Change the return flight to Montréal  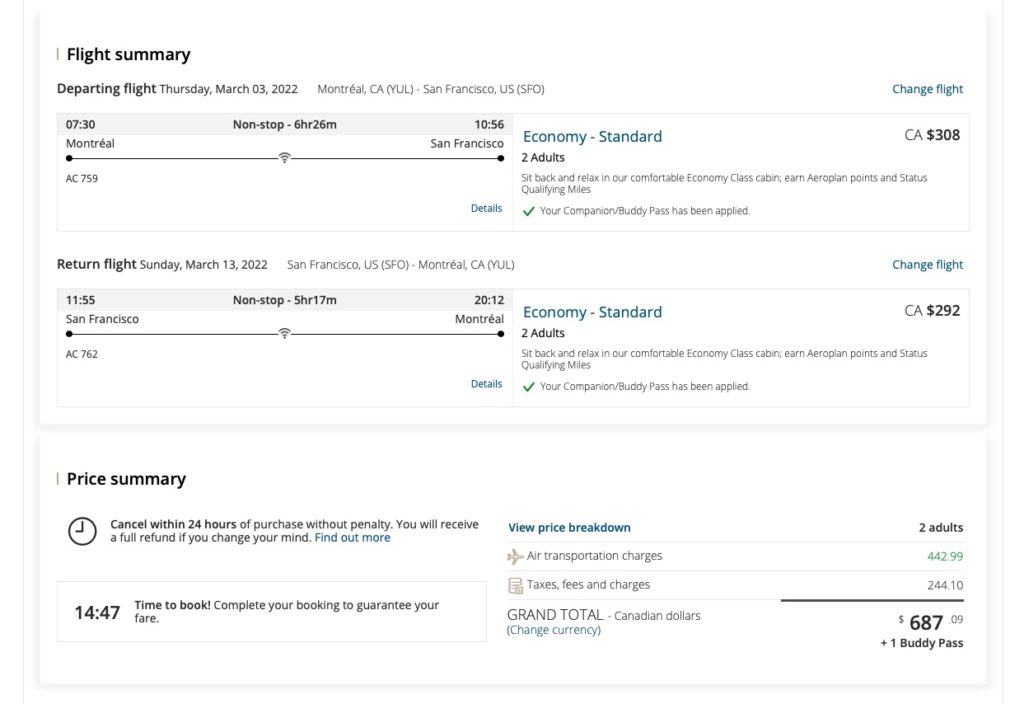(927, 265)
